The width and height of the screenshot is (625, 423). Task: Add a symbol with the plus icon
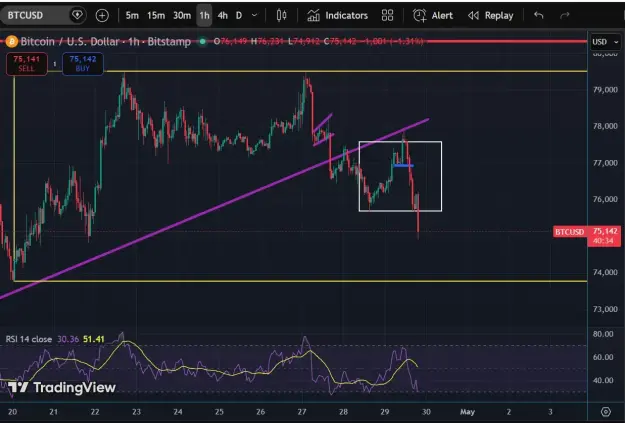[102, 16]
